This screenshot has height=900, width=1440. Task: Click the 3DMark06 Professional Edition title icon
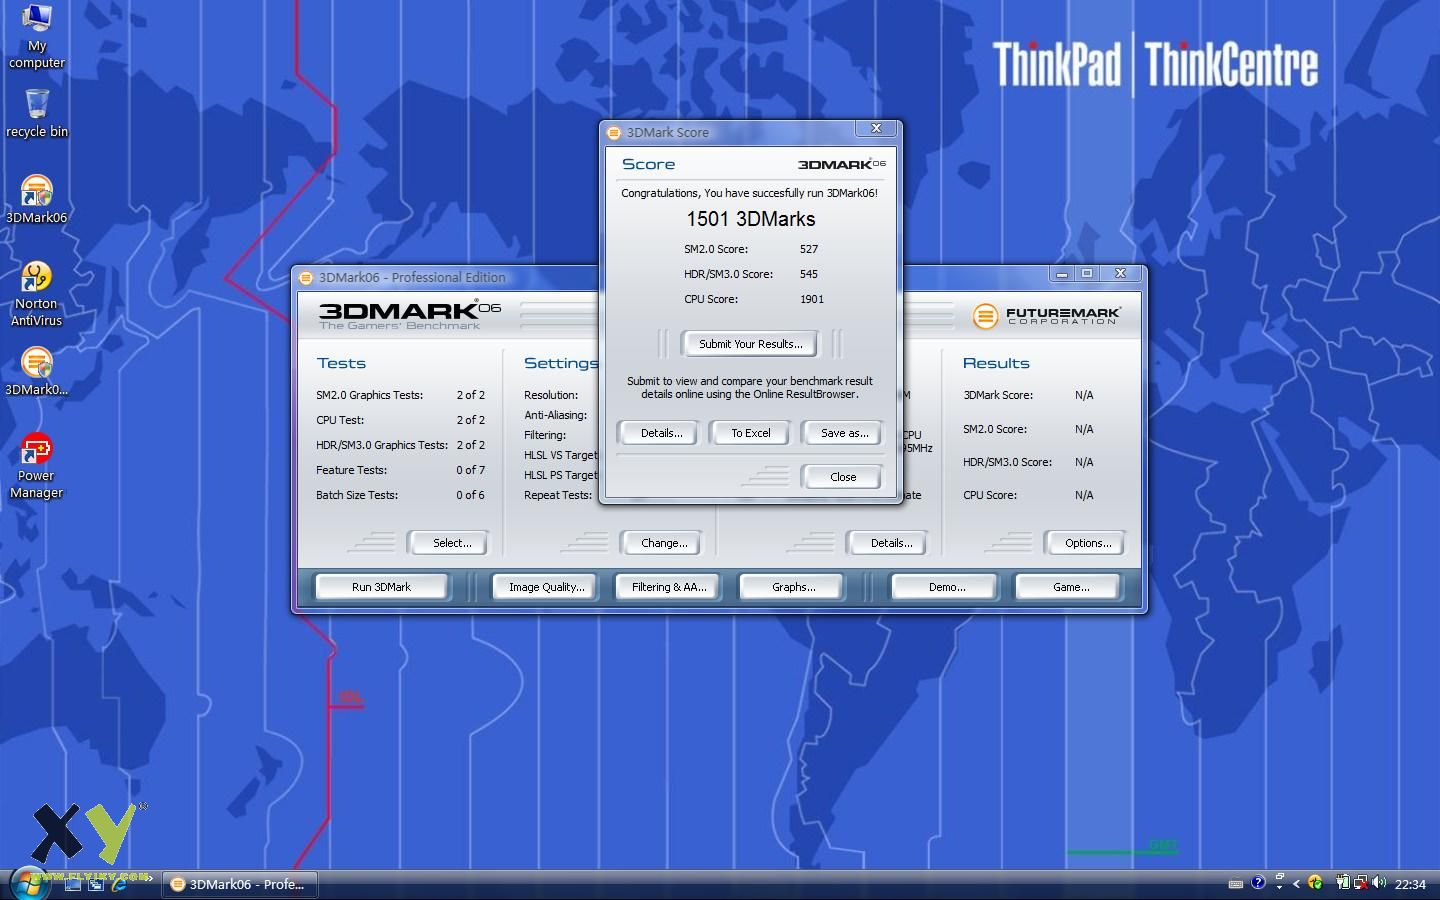pyautogui.click(x=306, y=277)
